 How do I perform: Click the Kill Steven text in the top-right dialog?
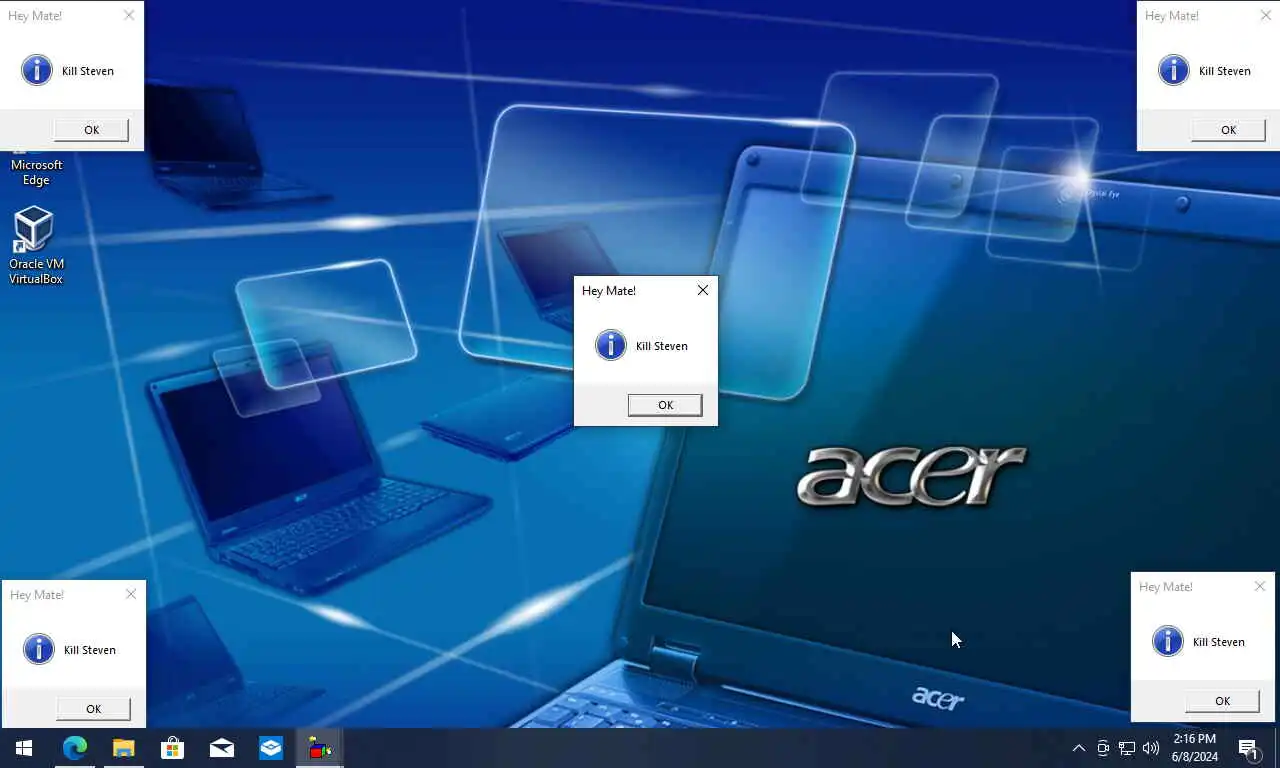tap(1225, 71)
